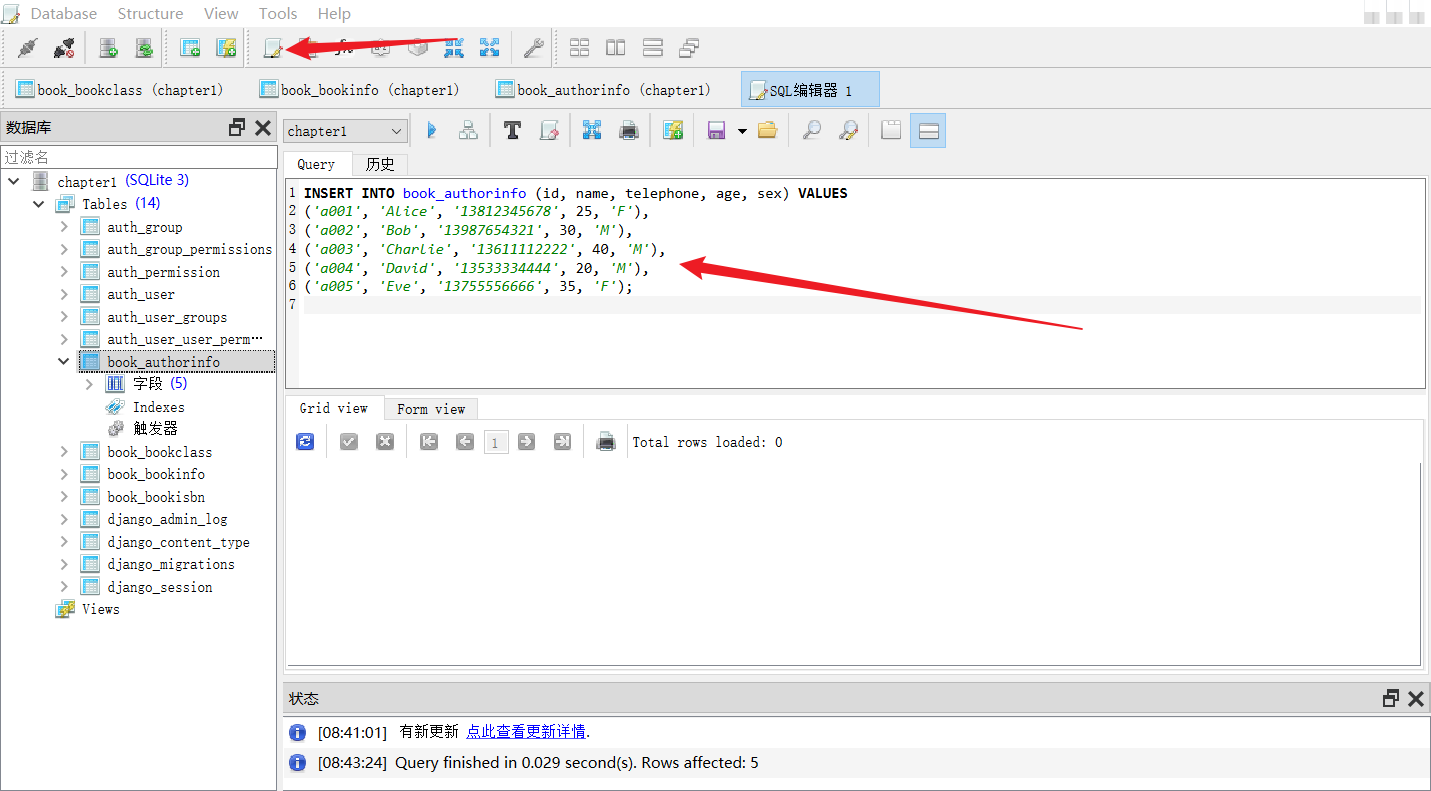Open the chapter1 database dropdown
Viewport: 1431px width, 791px height.
tap(345, 131)
